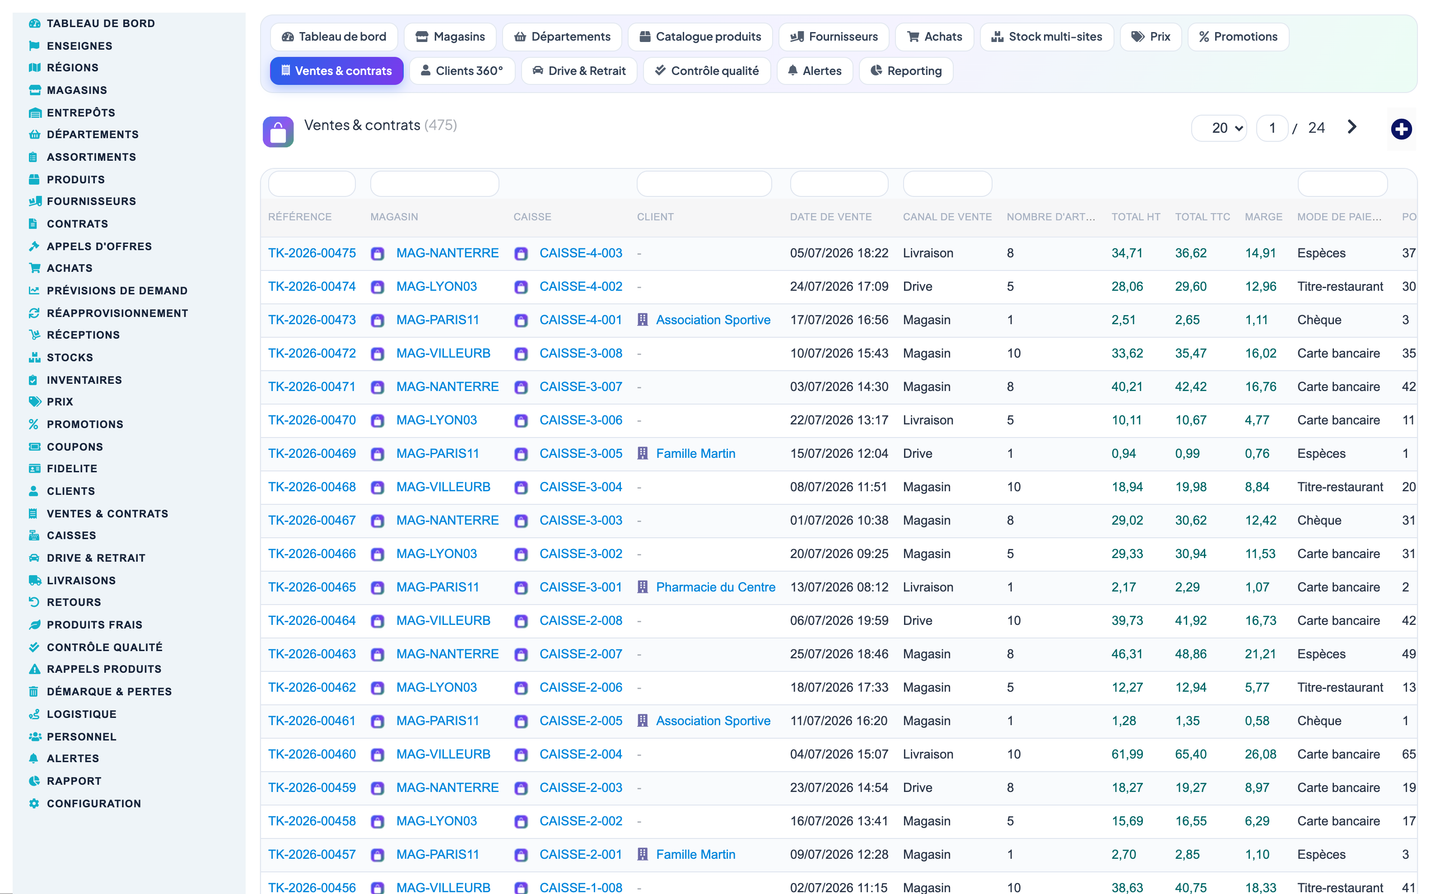Screen dimensions: 1445x894
Task: Click the Achats cart icon in sidebar
Action: click(x=34, y=268)
